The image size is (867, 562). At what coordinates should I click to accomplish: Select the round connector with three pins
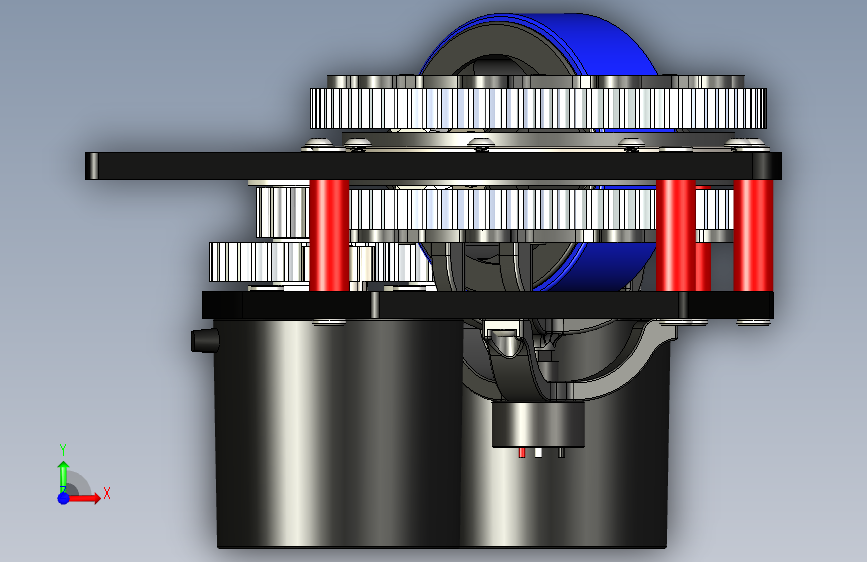pyautogui.click(x=538, y=424)
